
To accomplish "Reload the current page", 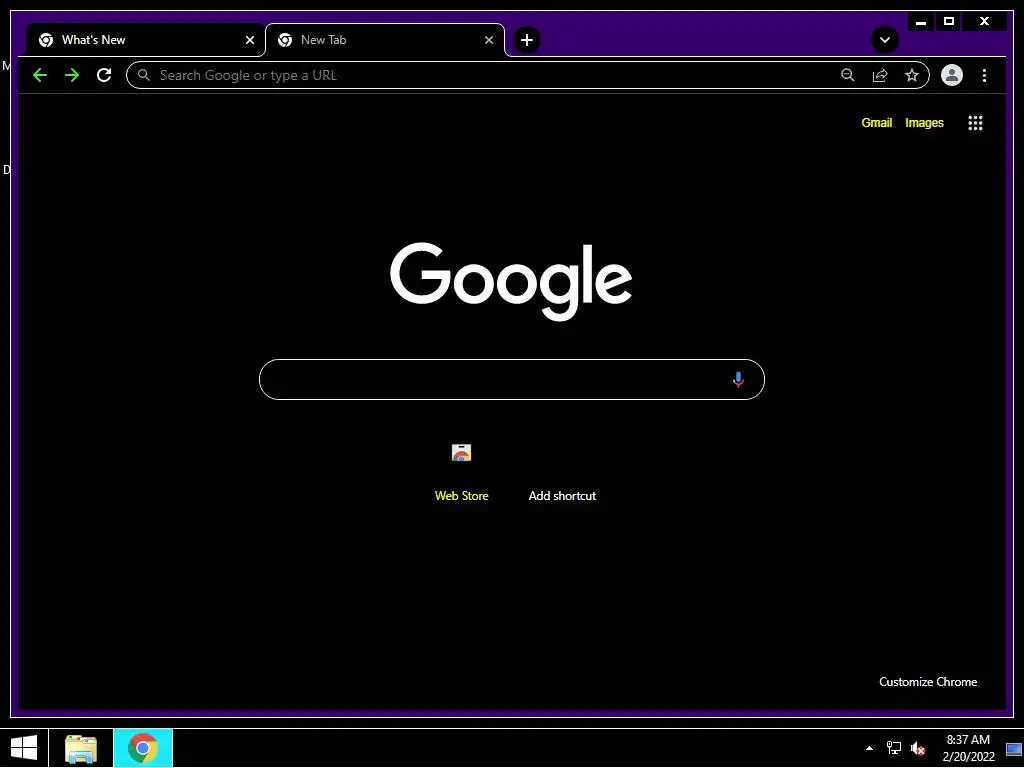I will point(104,75).
